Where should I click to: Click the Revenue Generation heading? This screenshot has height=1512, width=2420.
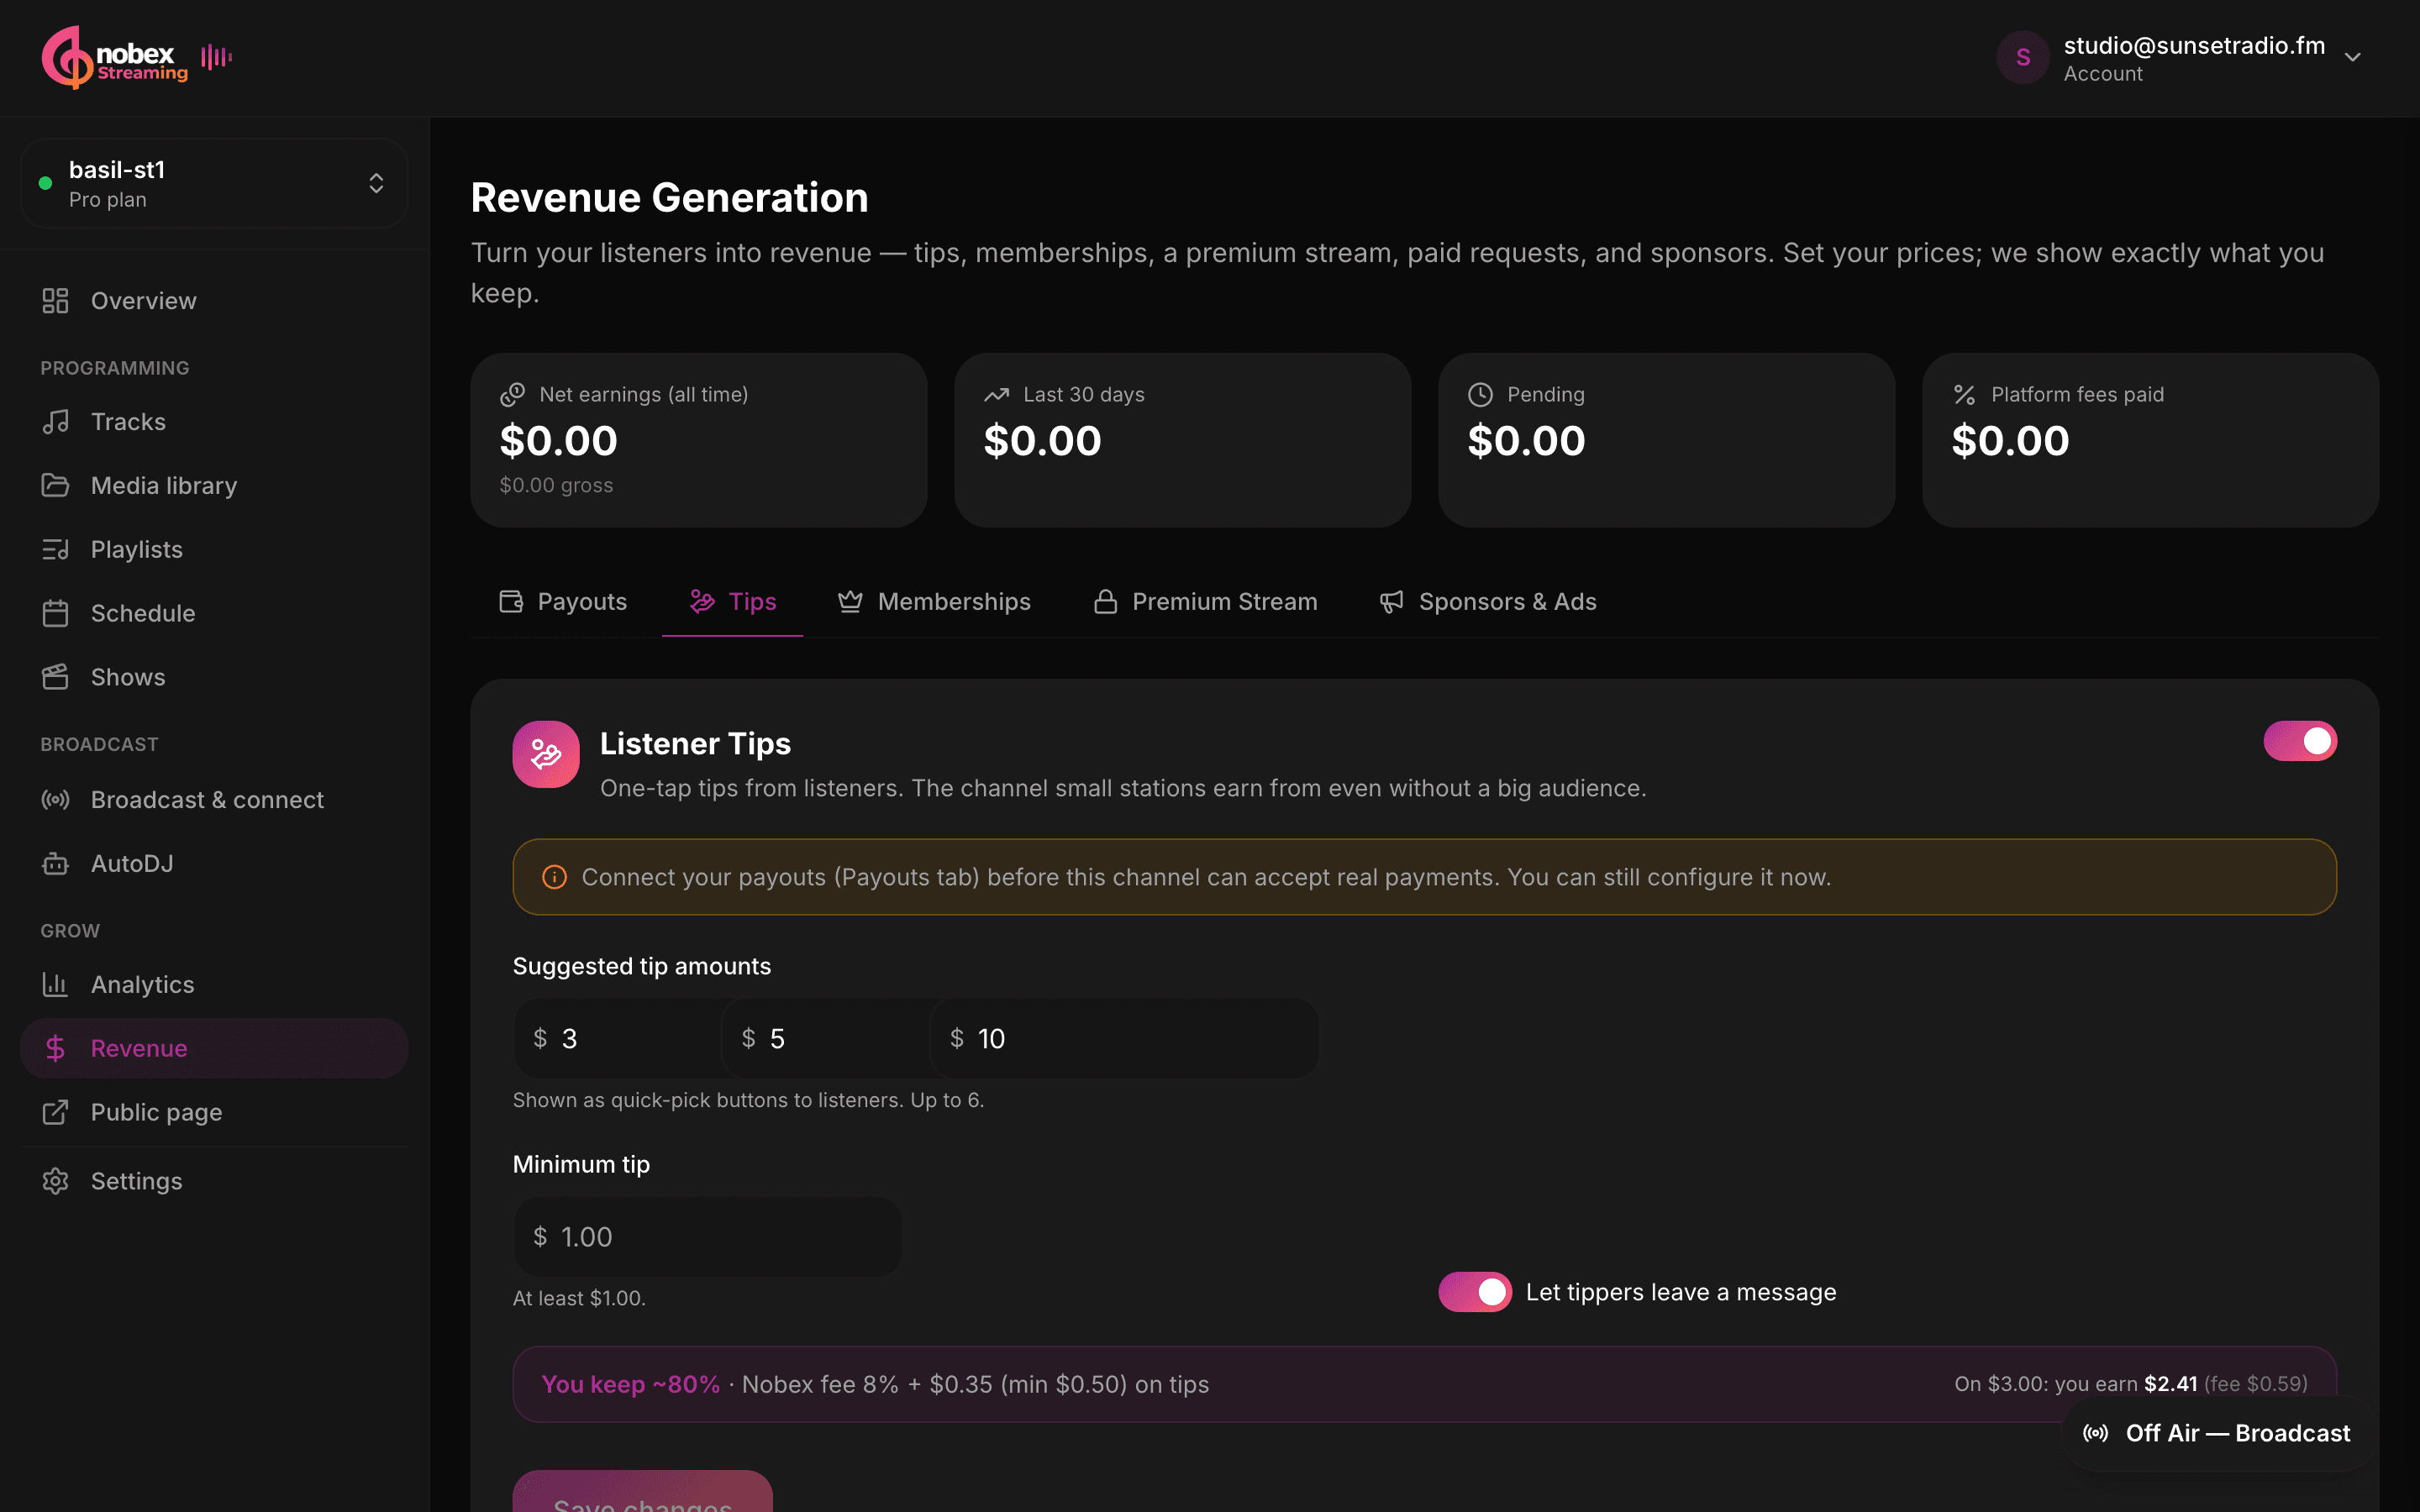tap(669, 198)
